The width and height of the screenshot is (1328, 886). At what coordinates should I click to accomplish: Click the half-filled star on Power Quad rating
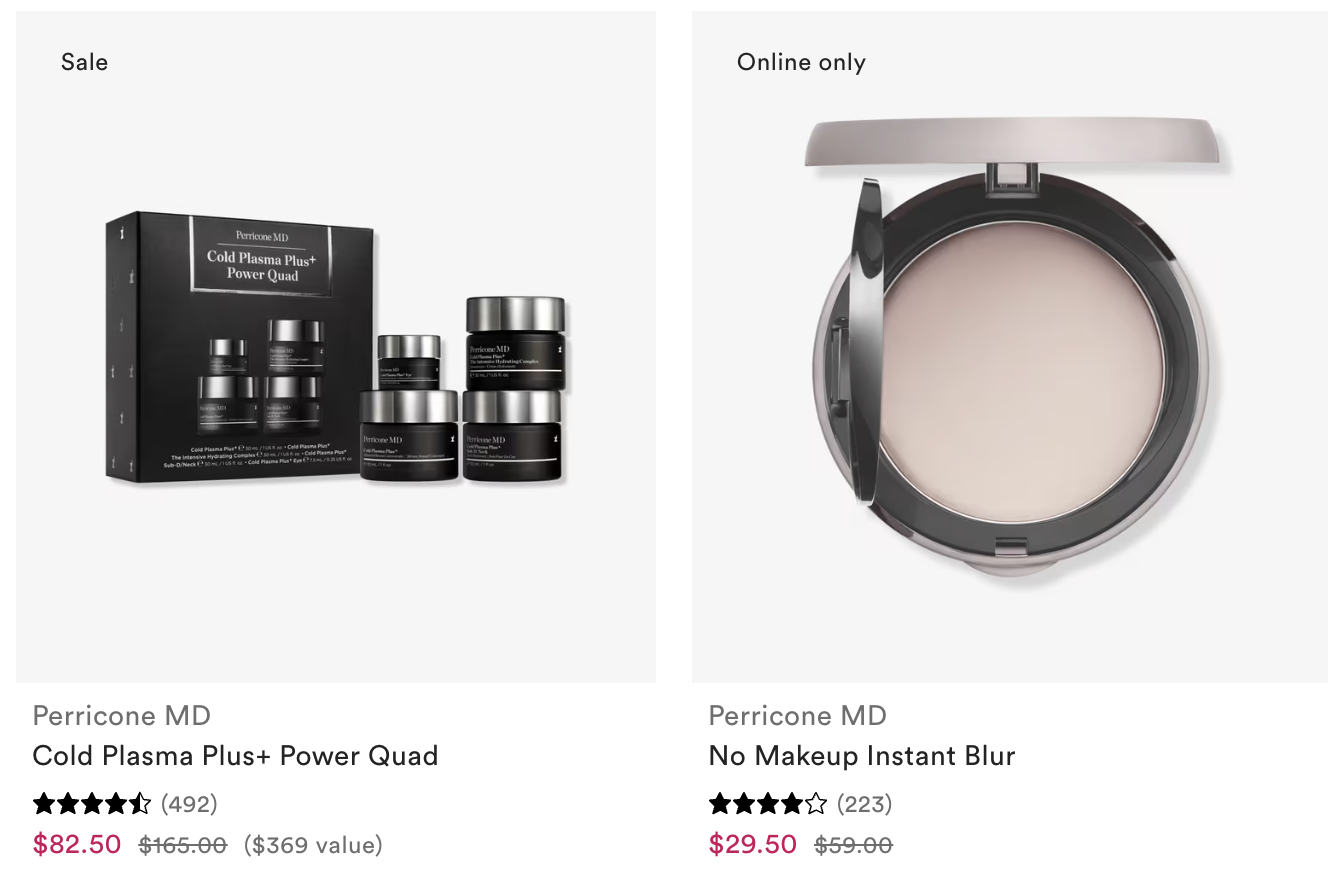click(x=141, y=804)
